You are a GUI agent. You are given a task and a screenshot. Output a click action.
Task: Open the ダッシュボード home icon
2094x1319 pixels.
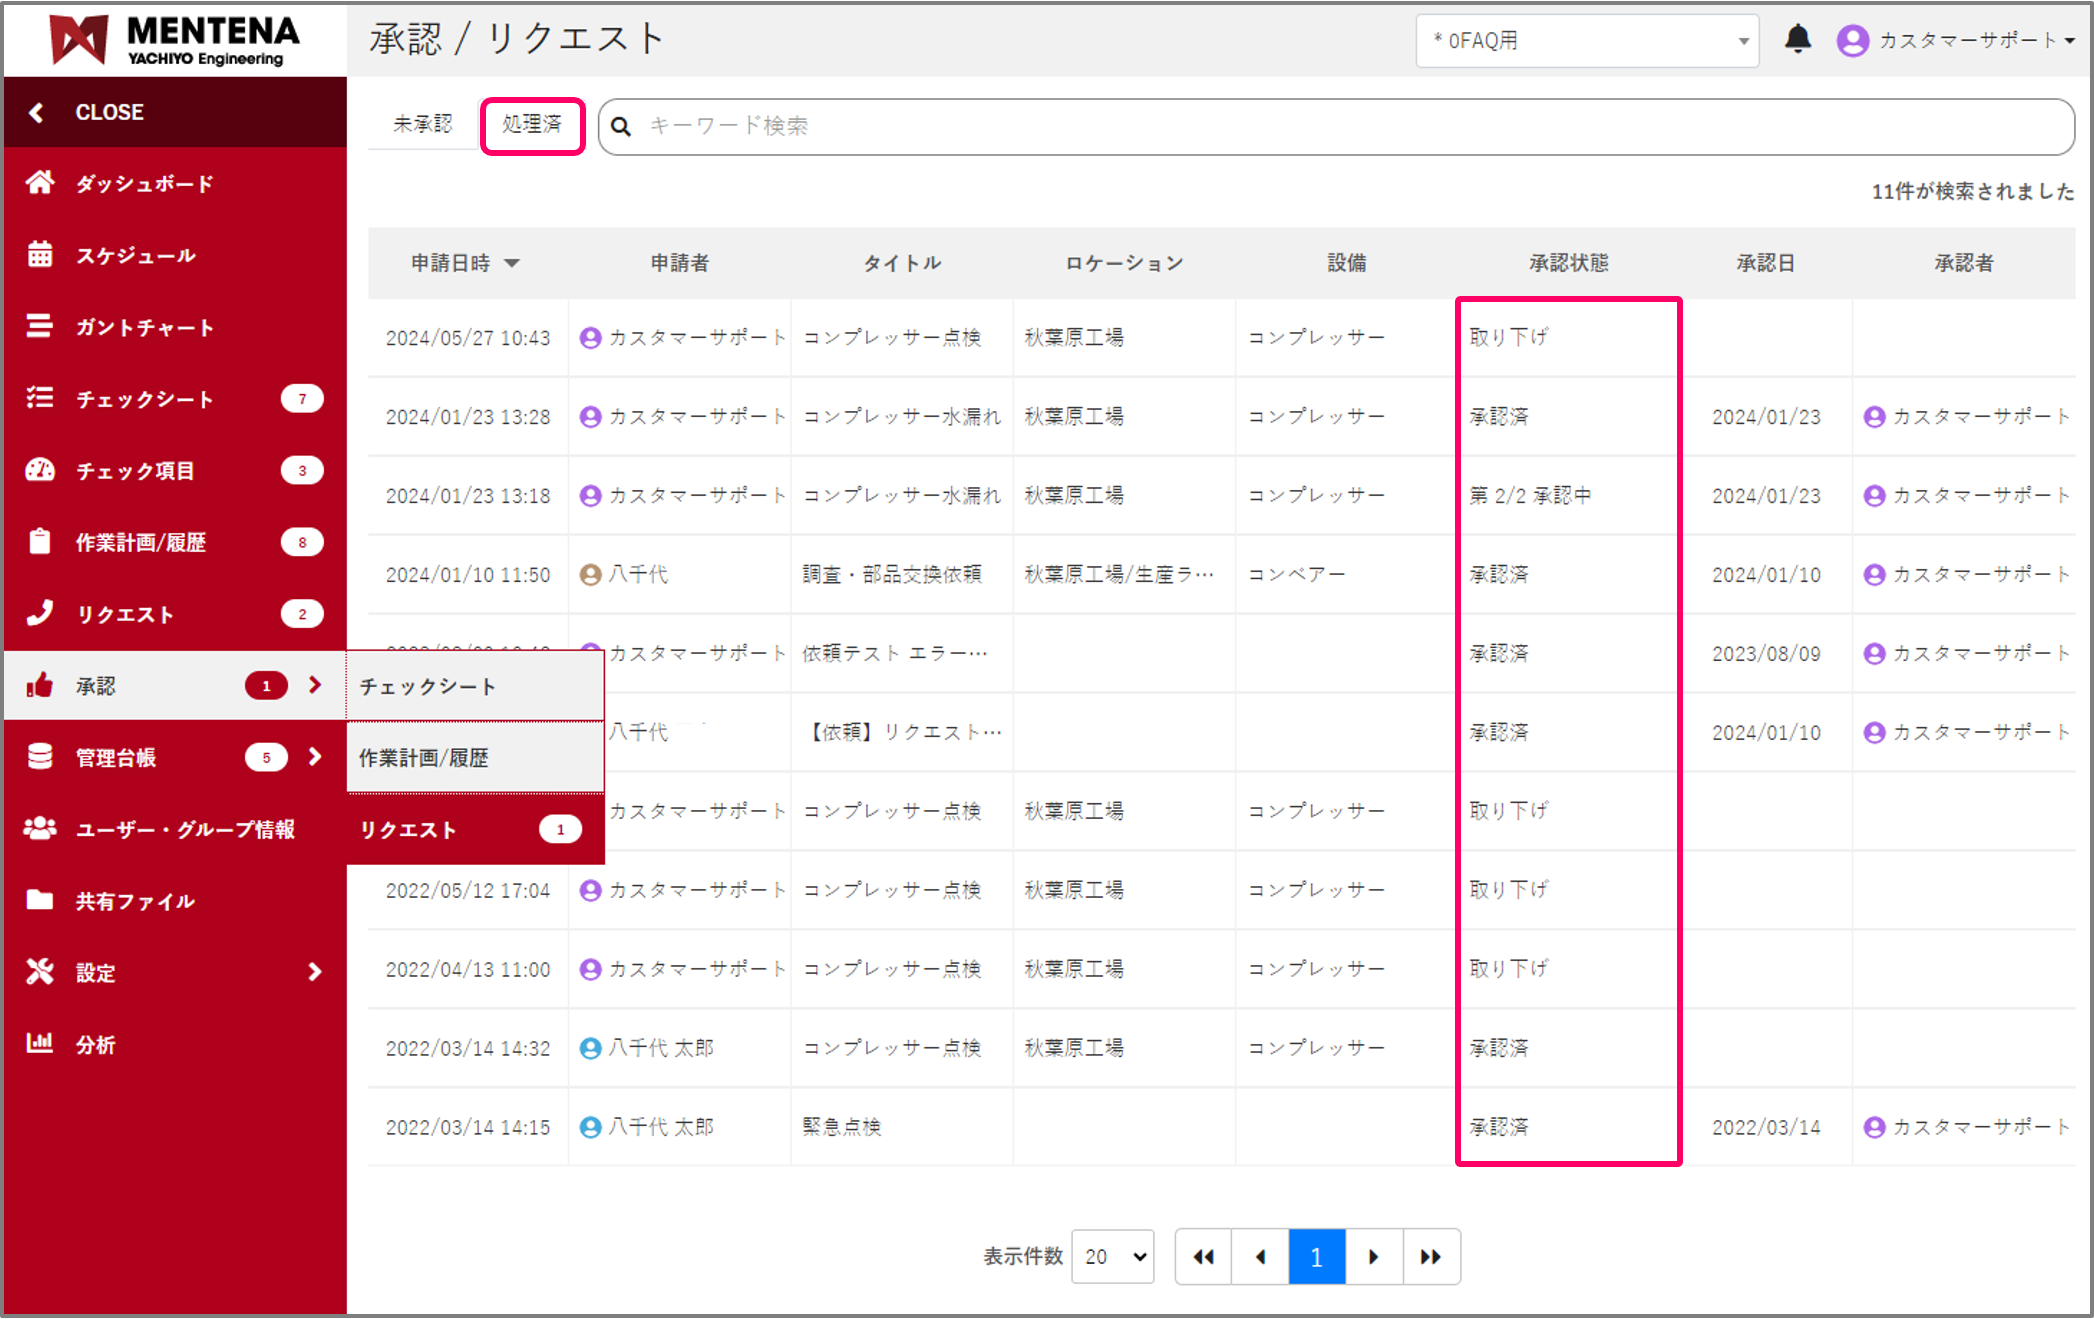(40, 183)
